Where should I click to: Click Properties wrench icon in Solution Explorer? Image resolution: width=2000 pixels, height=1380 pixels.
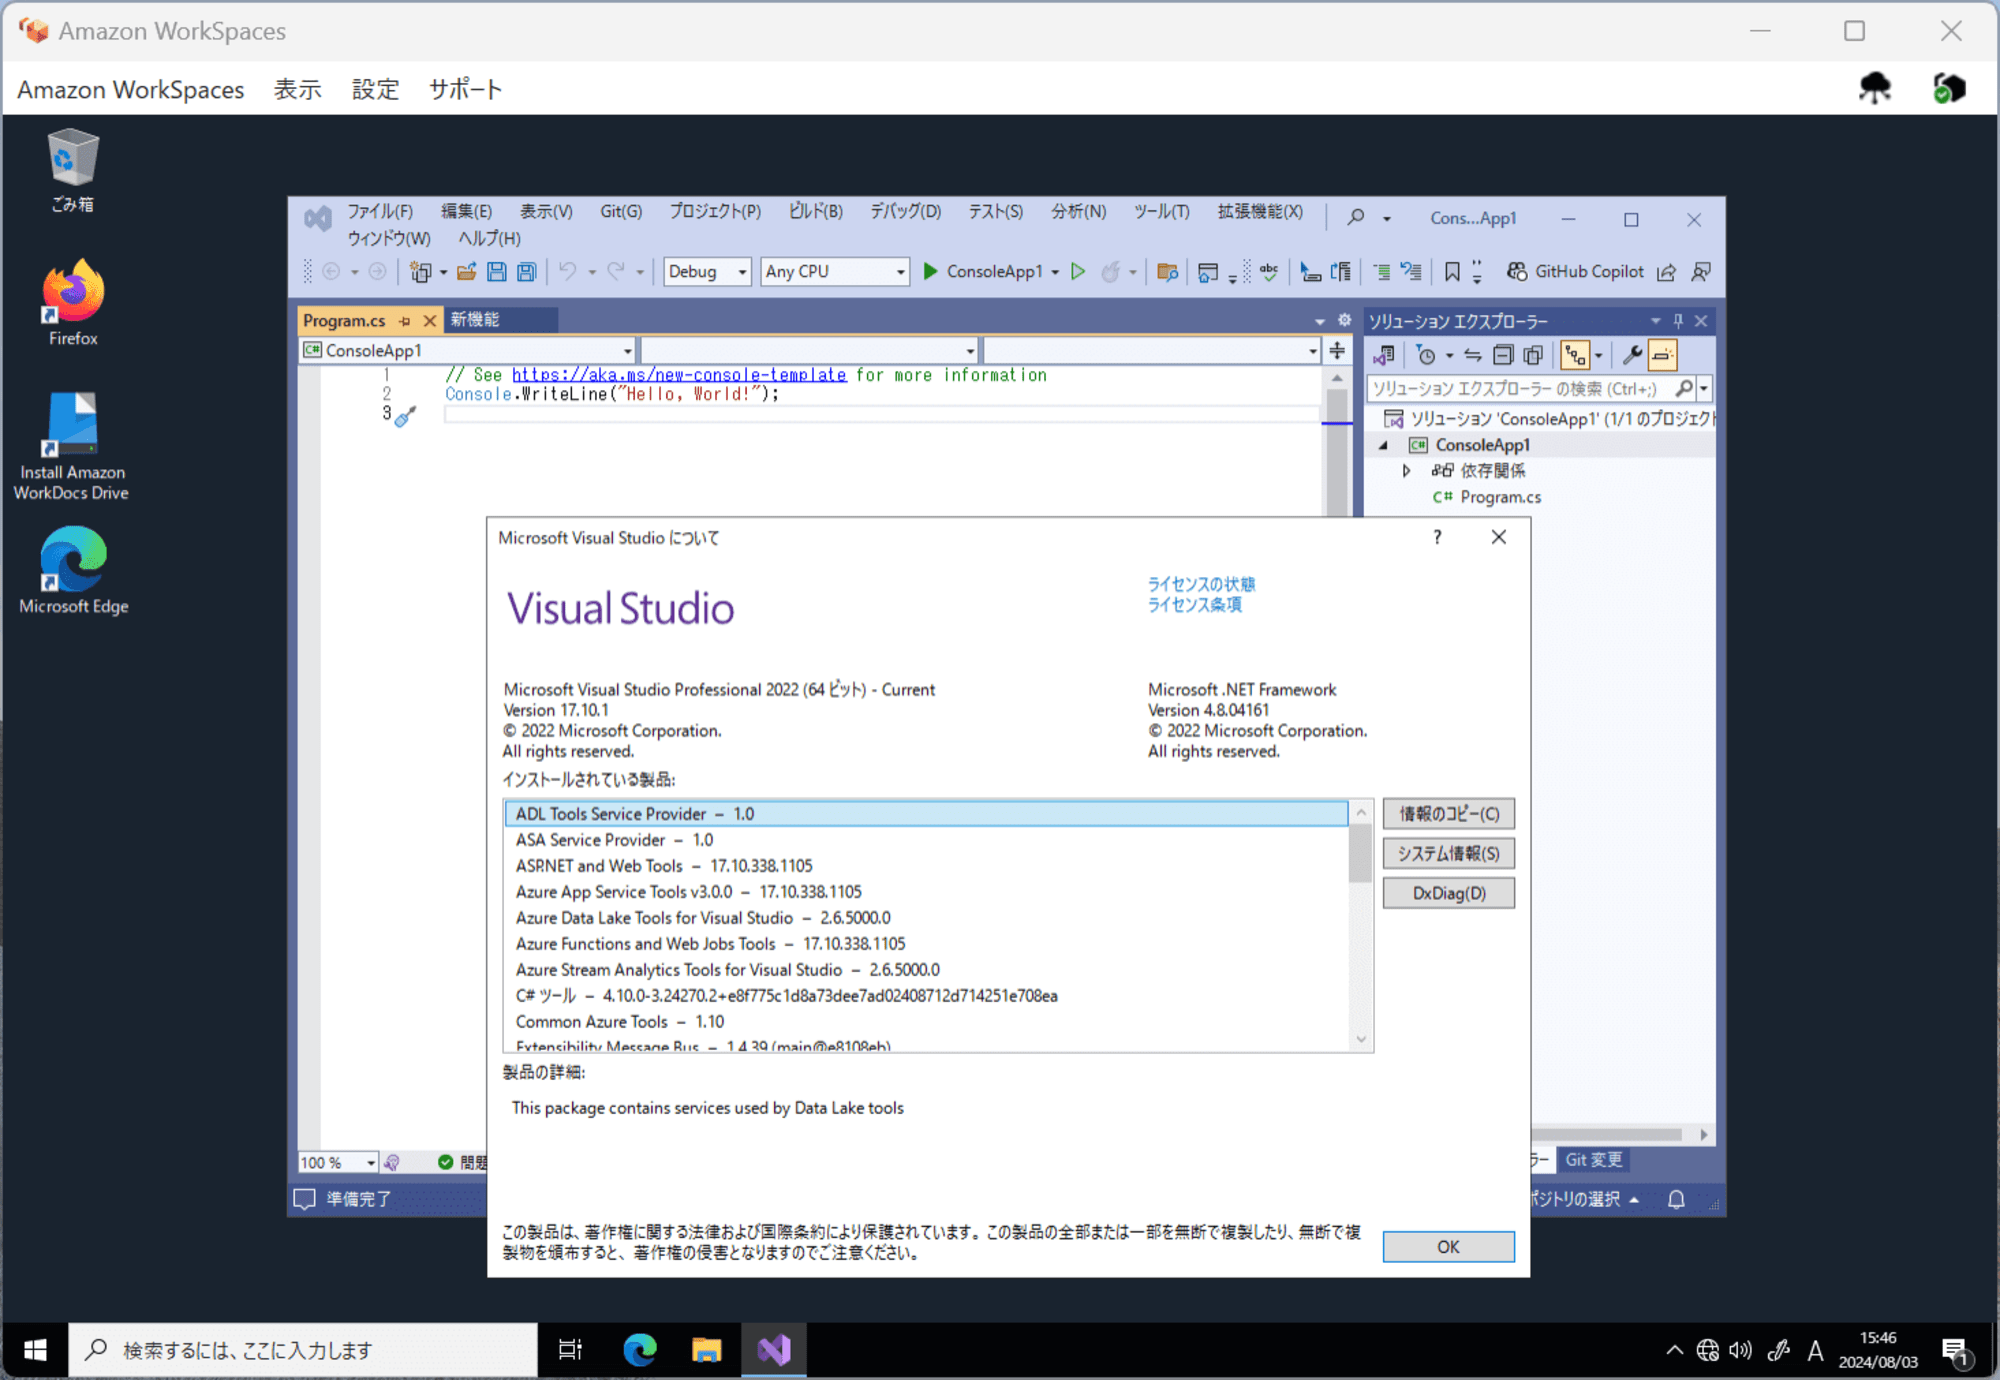1632,355
